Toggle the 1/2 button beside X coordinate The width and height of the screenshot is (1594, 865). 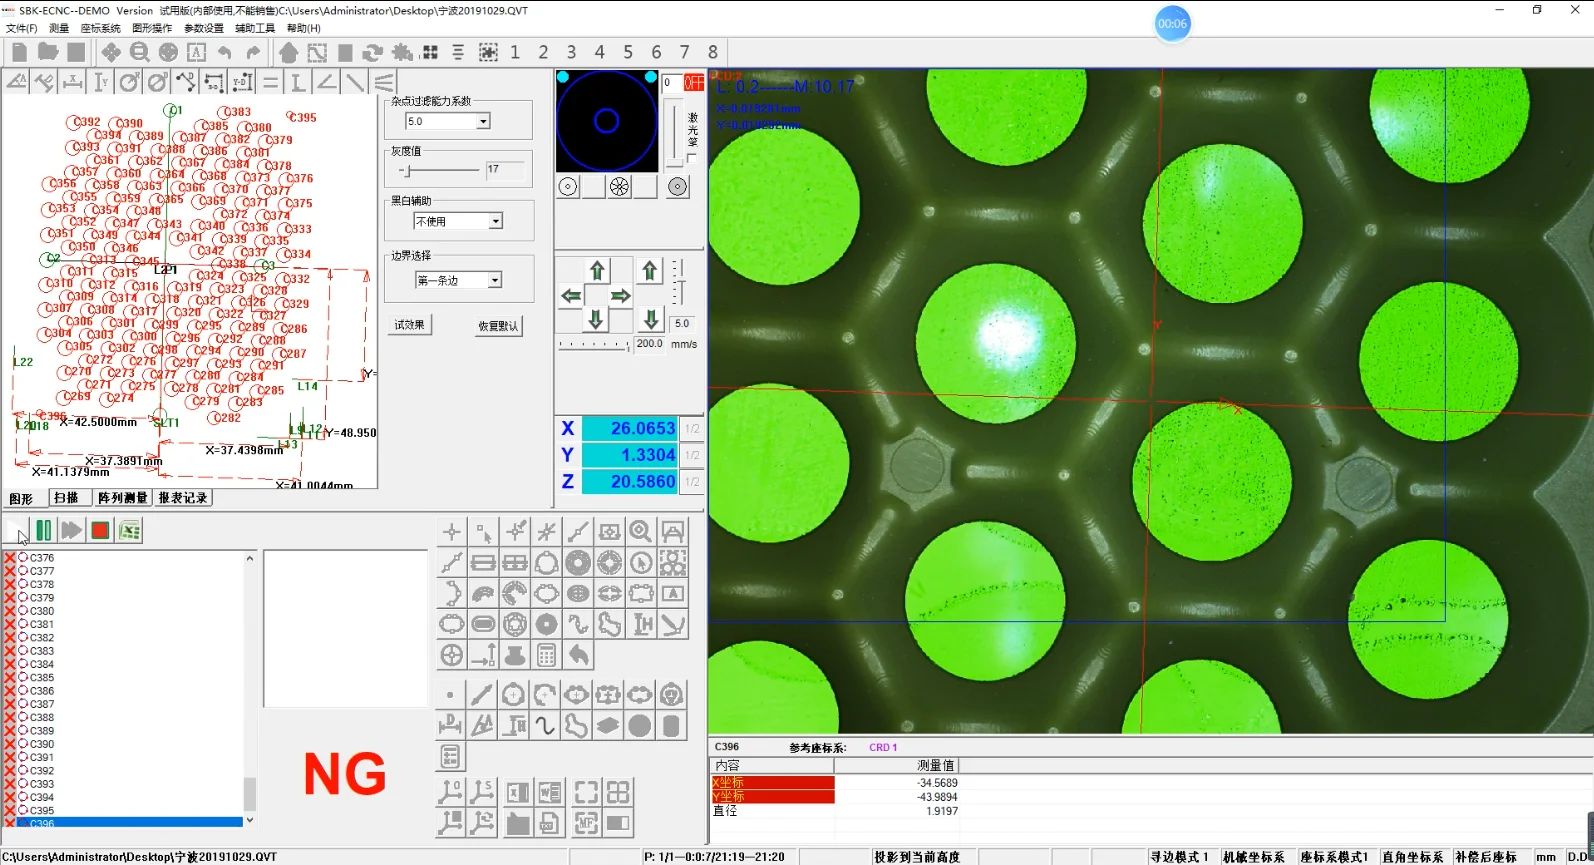(x=692, y=428)
